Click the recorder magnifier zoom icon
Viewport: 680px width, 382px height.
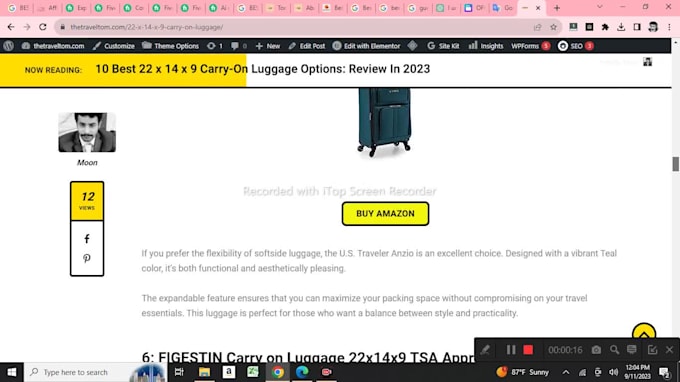pyautogui.click(x=614, y=349)
